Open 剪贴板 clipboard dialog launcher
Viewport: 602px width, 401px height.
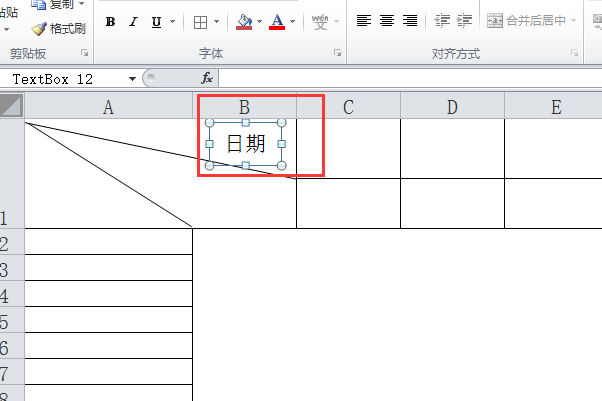84,53
